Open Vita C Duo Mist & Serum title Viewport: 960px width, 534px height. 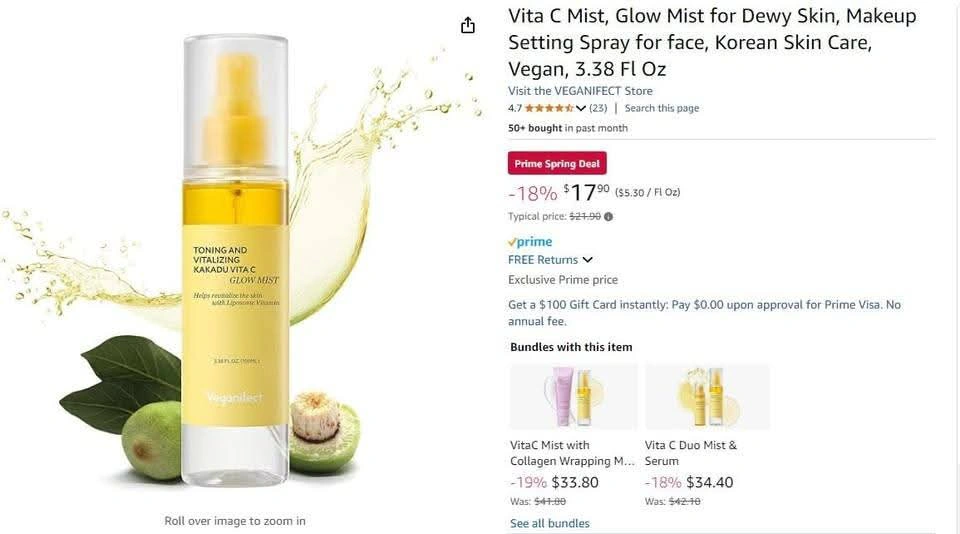tap(691, 453)
